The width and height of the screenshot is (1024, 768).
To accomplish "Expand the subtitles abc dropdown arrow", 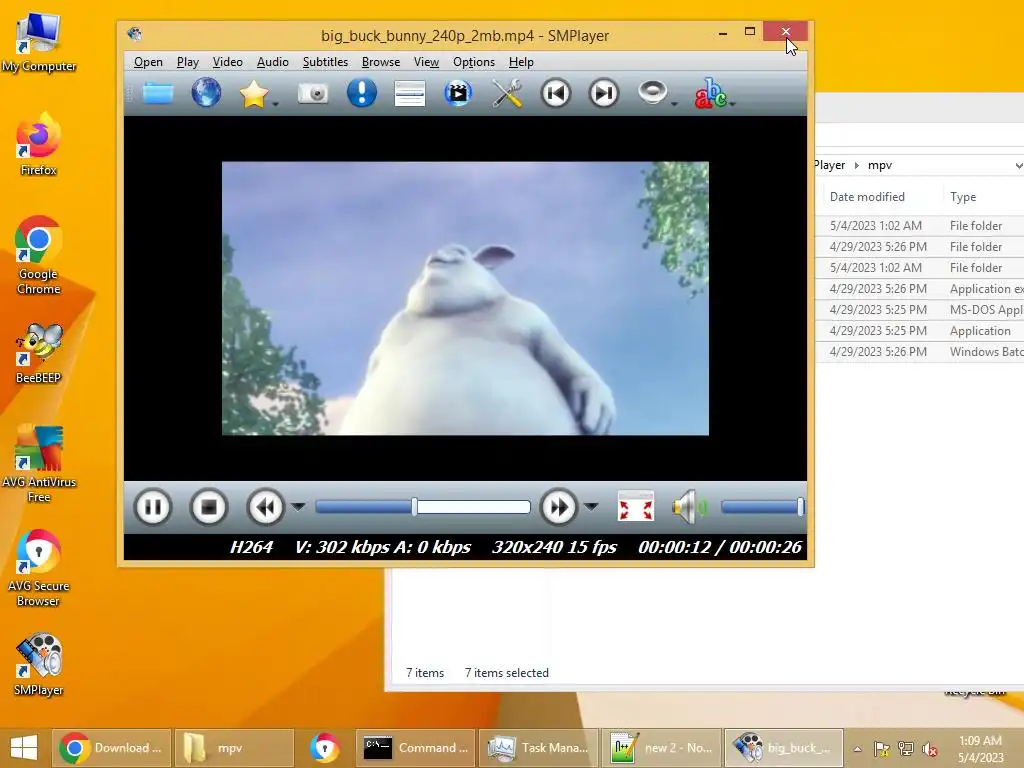I will pos(732,103).
